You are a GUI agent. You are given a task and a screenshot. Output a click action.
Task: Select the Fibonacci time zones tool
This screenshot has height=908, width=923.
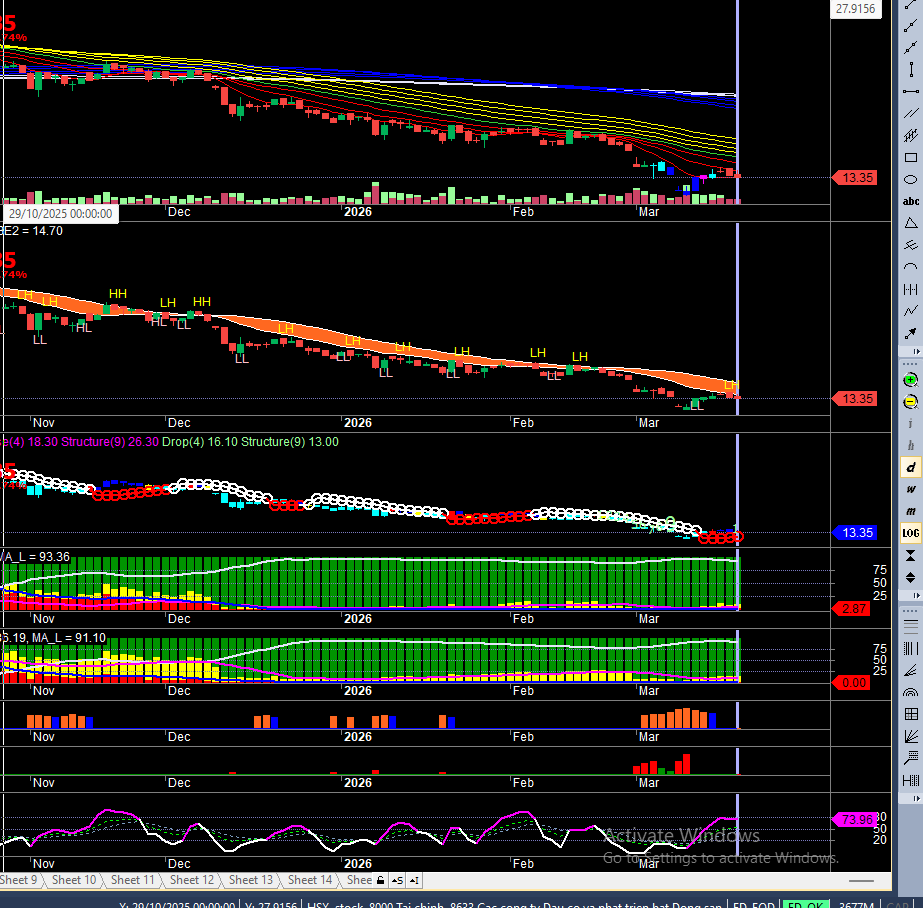pyautogui.click(x=911, y=648)
